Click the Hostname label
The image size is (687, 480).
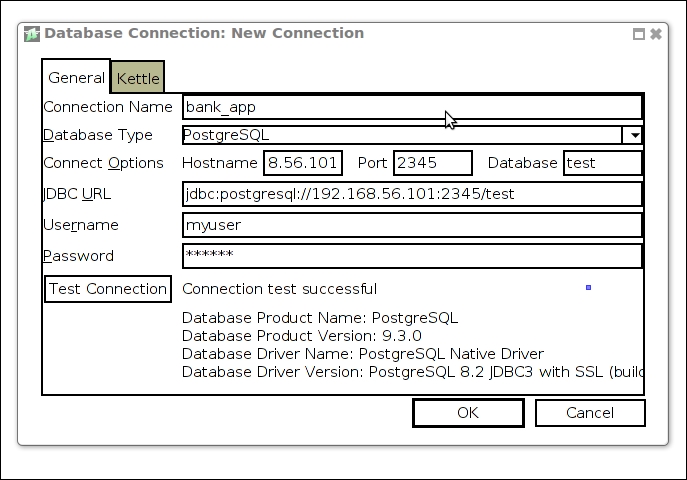[x=220, y=163]
